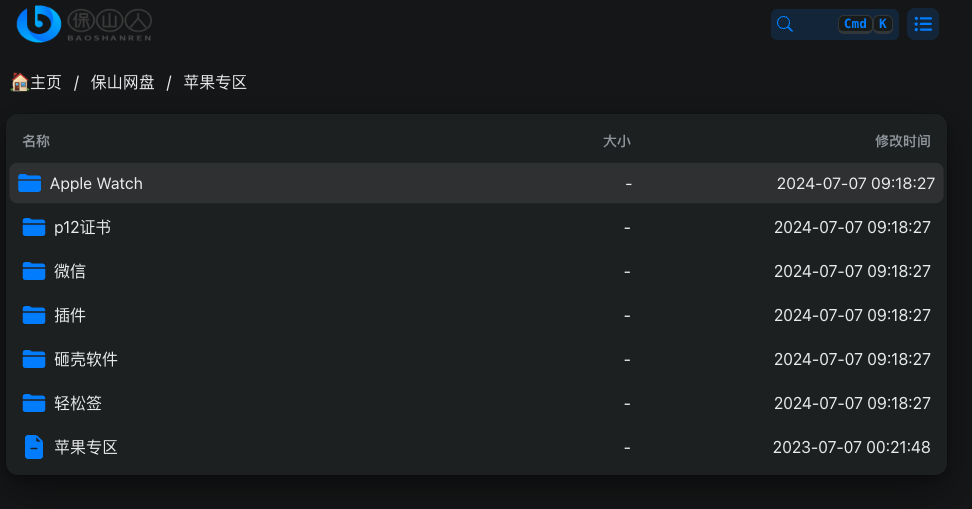The width and height of the screenshot is (972, 509).
Task: Sort files by 修改时间 column header
Action: click(x=903, y=141)
